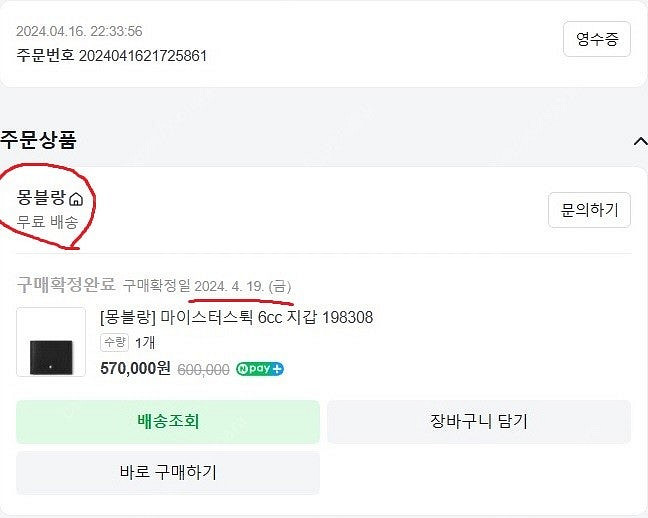Viewport: 648px width, 518px height.
Task: Collapse the 주문상품 section chevron
Action: [640, 141]
